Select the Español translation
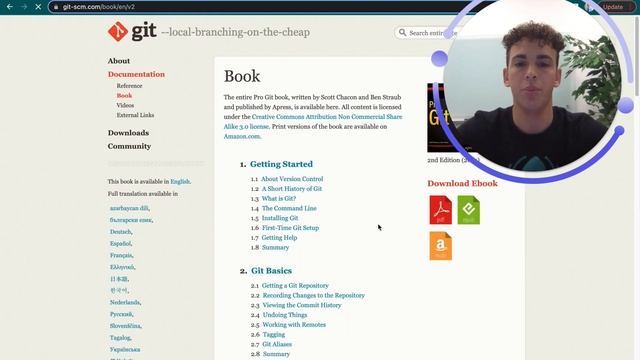 (120, 244)
